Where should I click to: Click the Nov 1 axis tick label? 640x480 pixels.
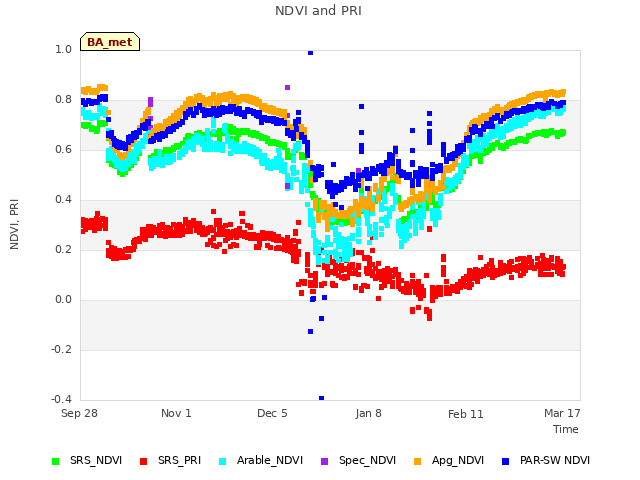176,413
